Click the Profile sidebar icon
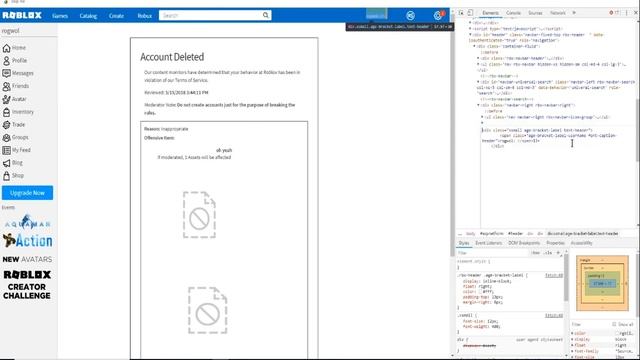Screen dimensions: 640x360 tap(6, 61)
